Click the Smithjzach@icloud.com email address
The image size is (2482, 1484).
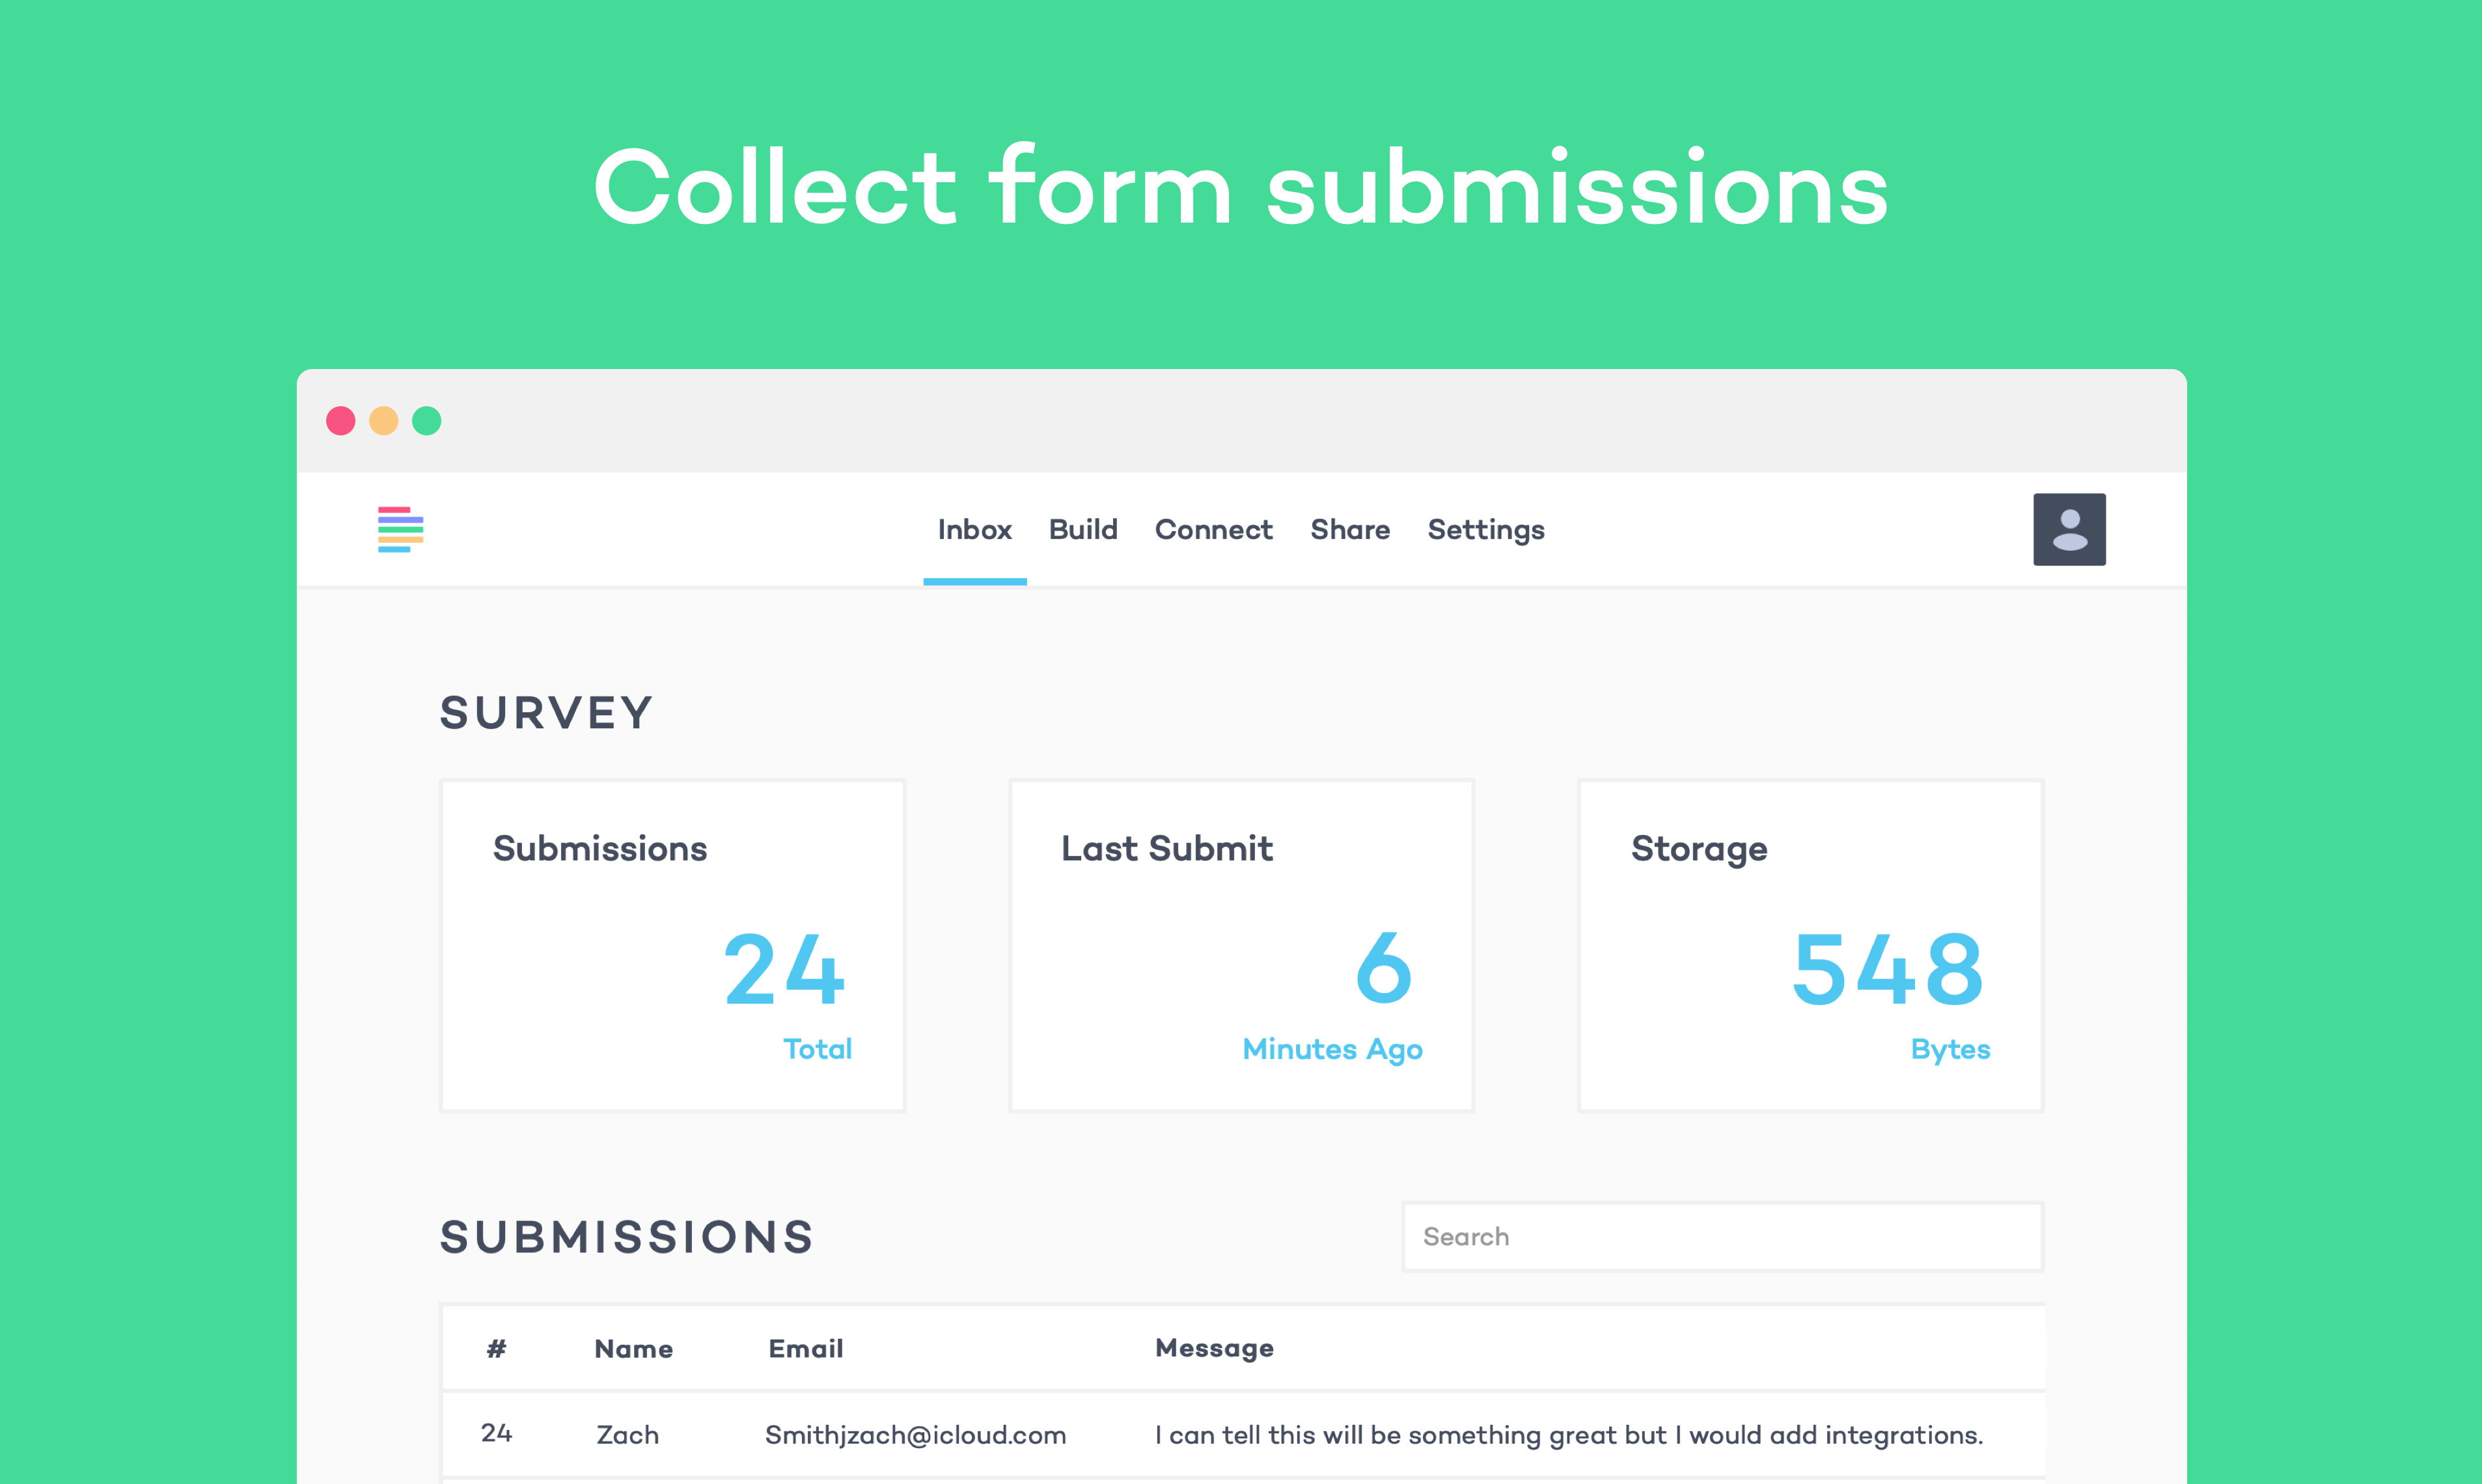tap(915, 1435)
